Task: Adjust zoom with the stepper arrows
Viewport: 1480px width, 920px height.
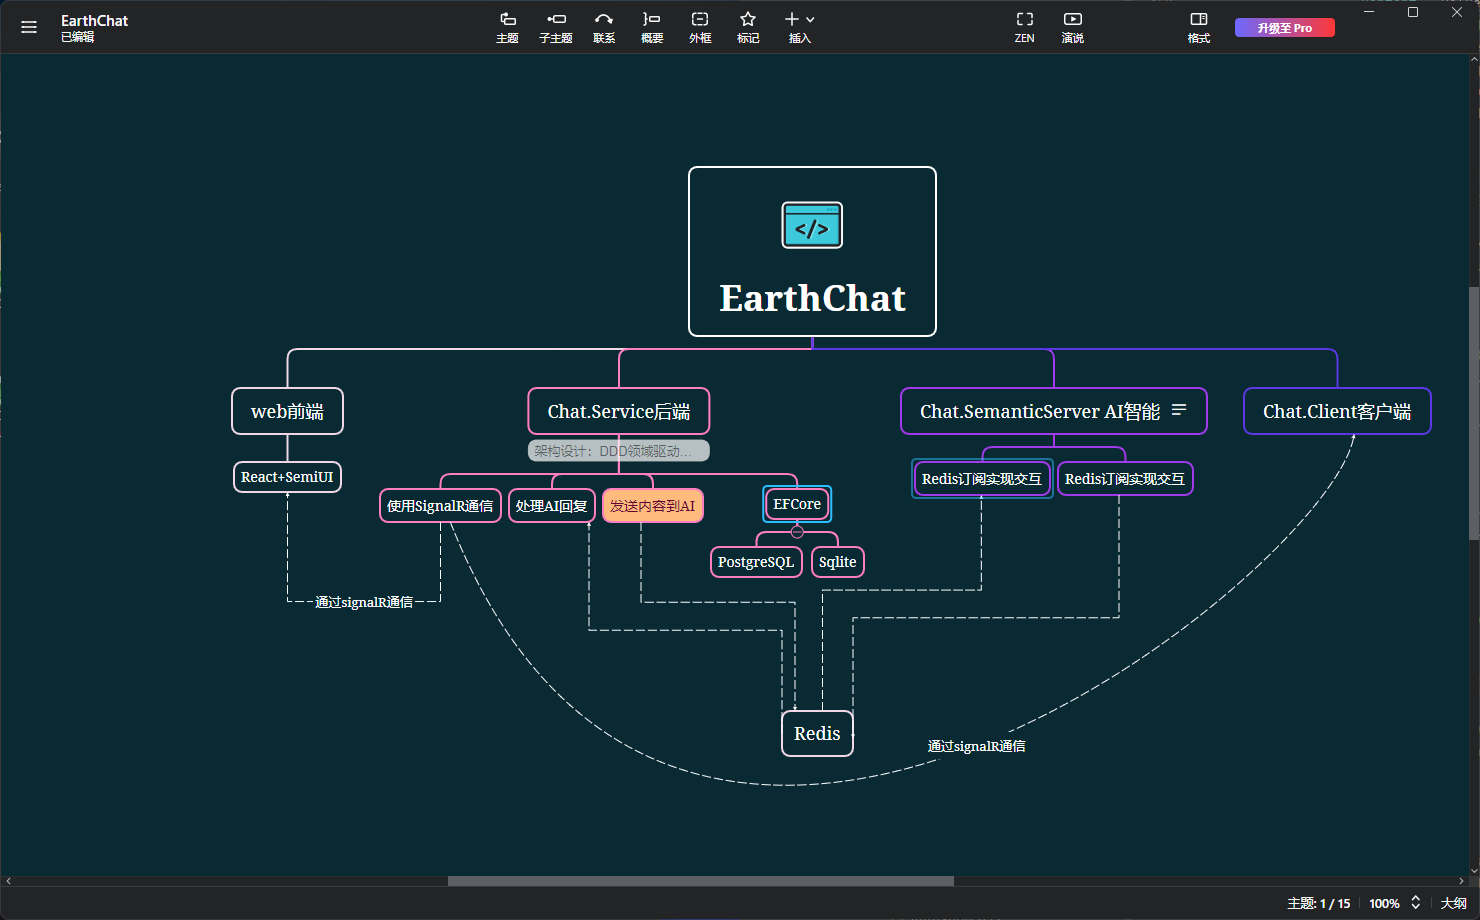Action: tap(1415, 902)
